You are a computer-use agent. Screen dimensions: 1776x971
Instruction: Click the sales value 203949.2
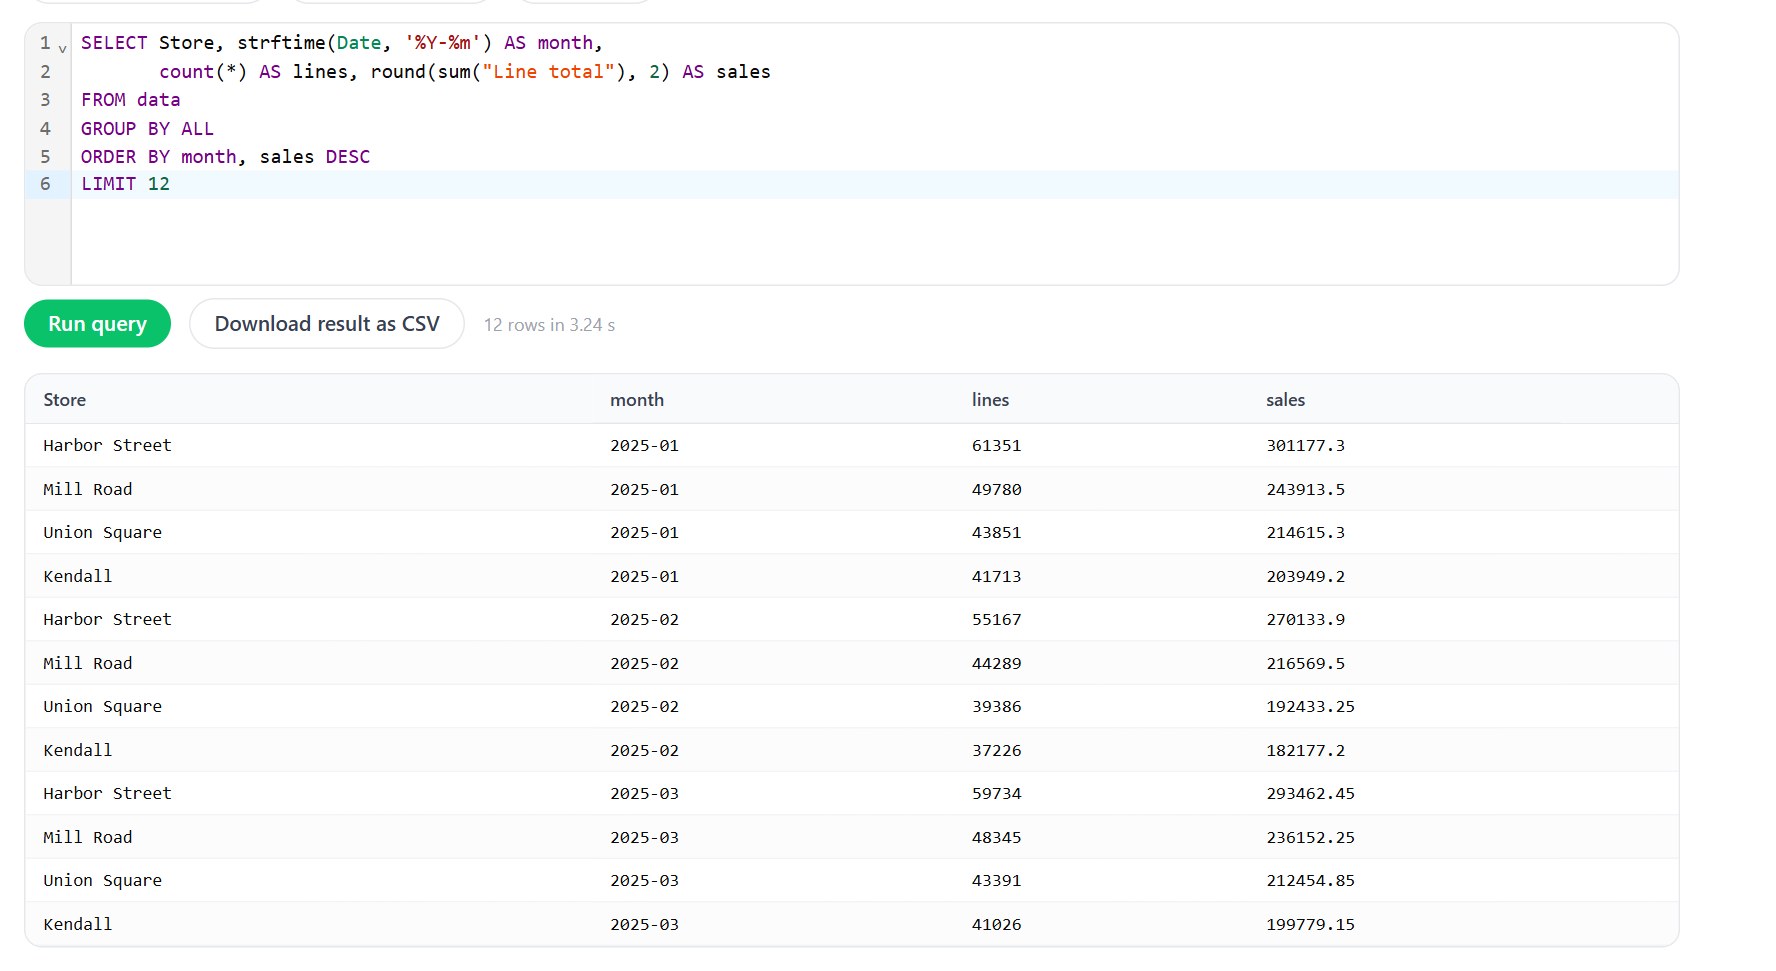click(1305, 577)
